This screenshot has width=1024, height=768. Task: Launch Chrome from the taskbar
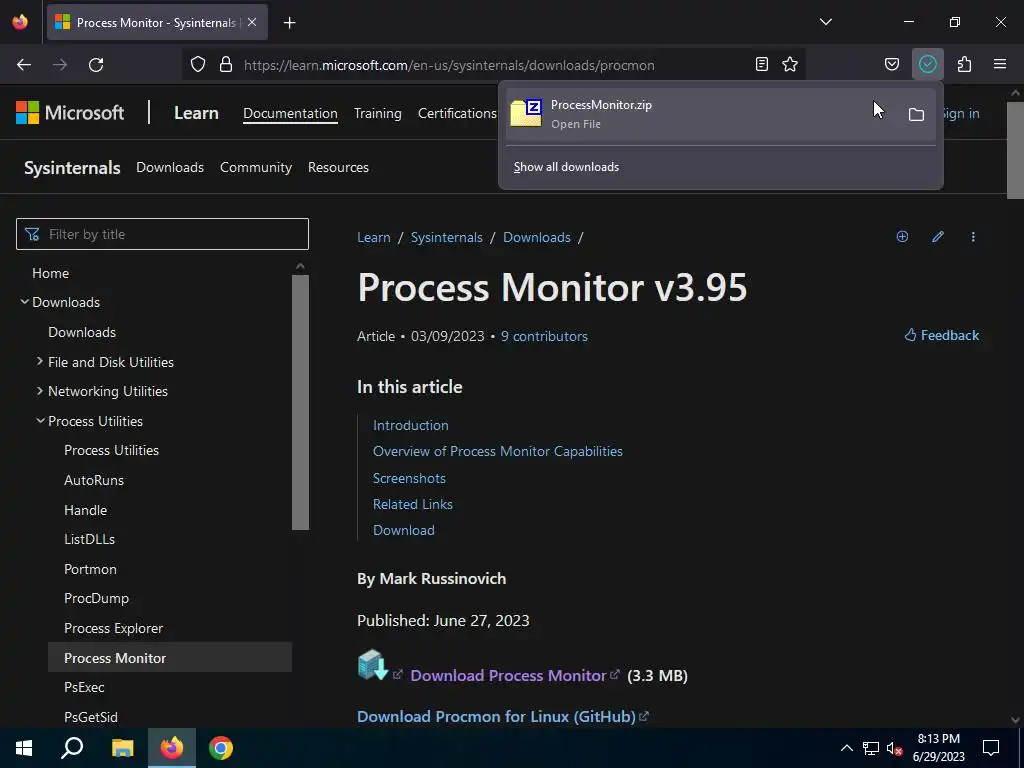point(221,748)
